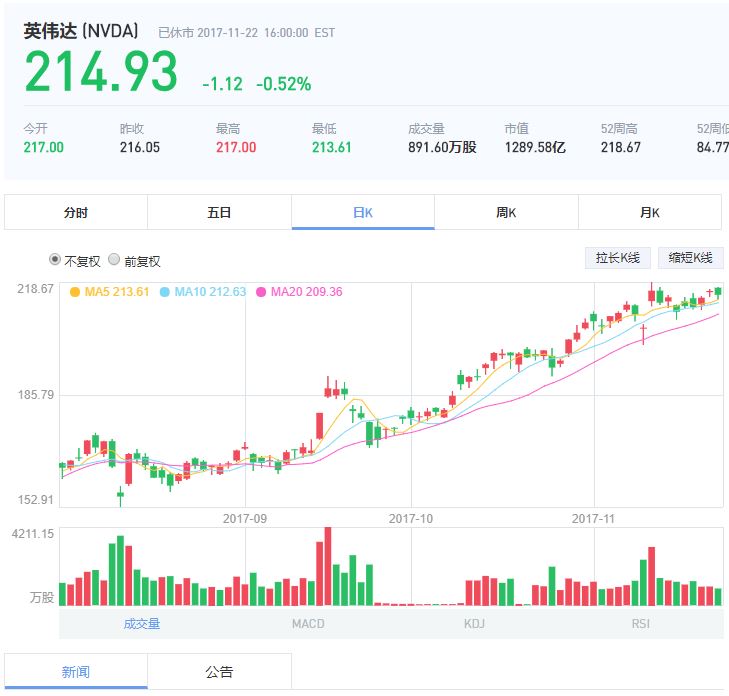Click the 2017-11 date marker on chart
Viewport: 729px width, 696px height.
(x=593, y=518)
